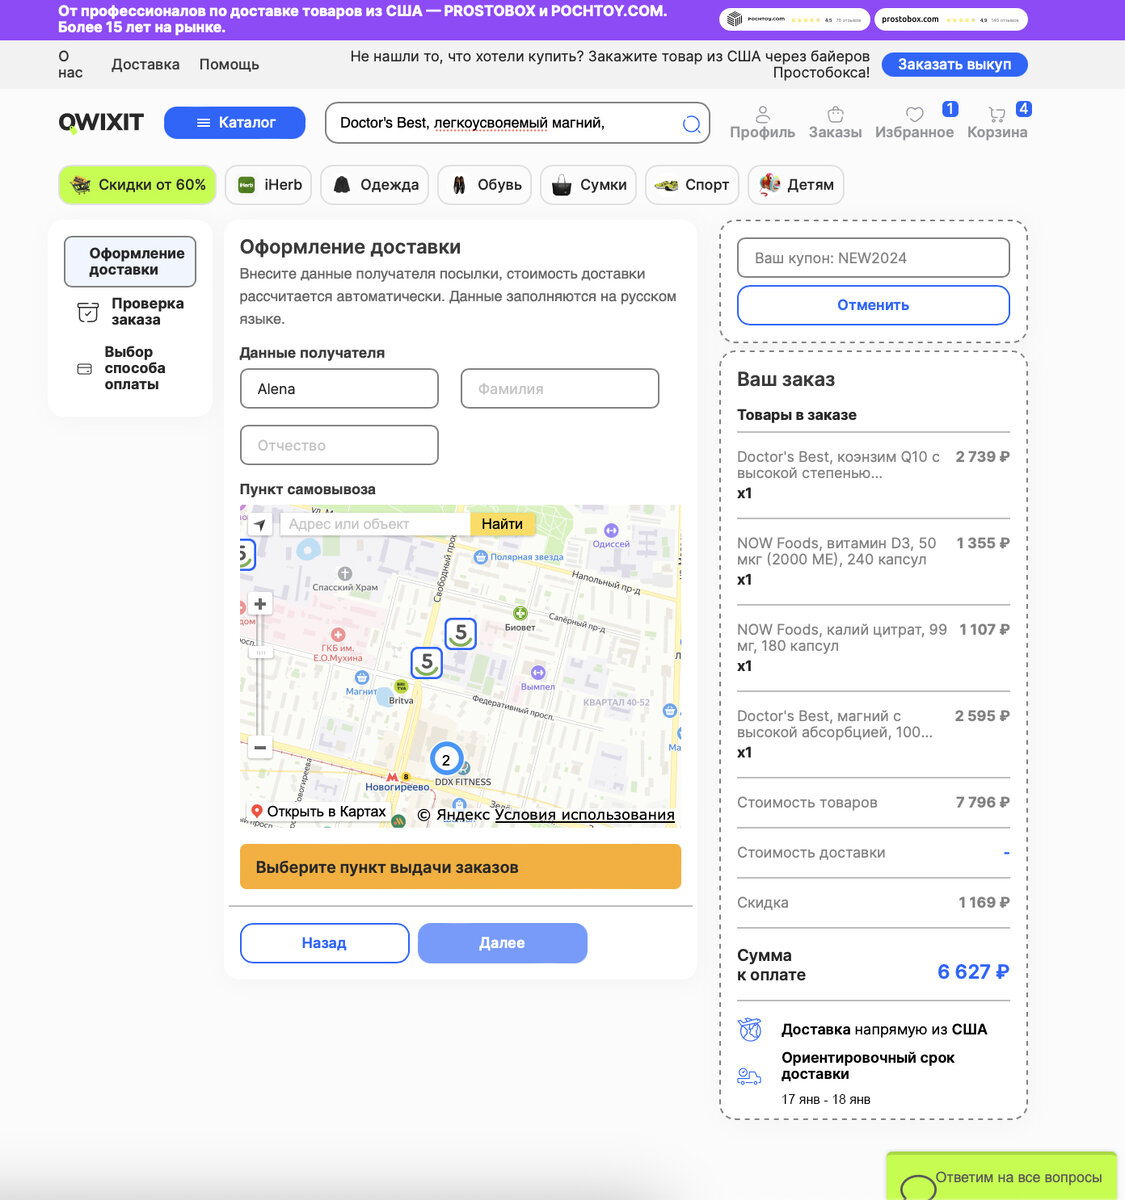Open Помощь menu item

(x=229, y=64)
